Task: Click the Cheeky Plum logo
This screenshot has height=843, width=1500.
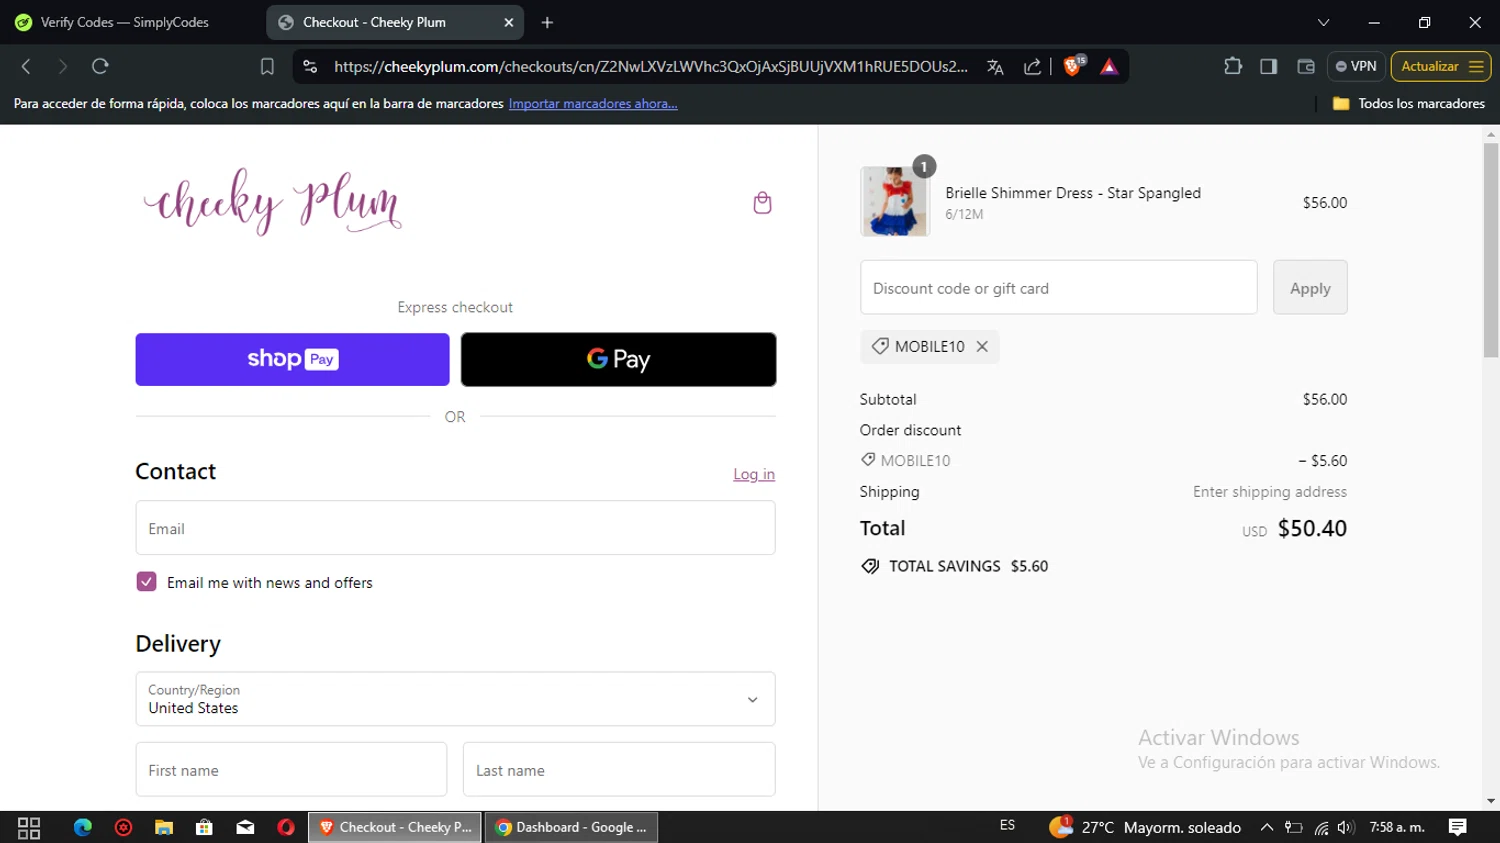Action: click(x=272, y=202)
